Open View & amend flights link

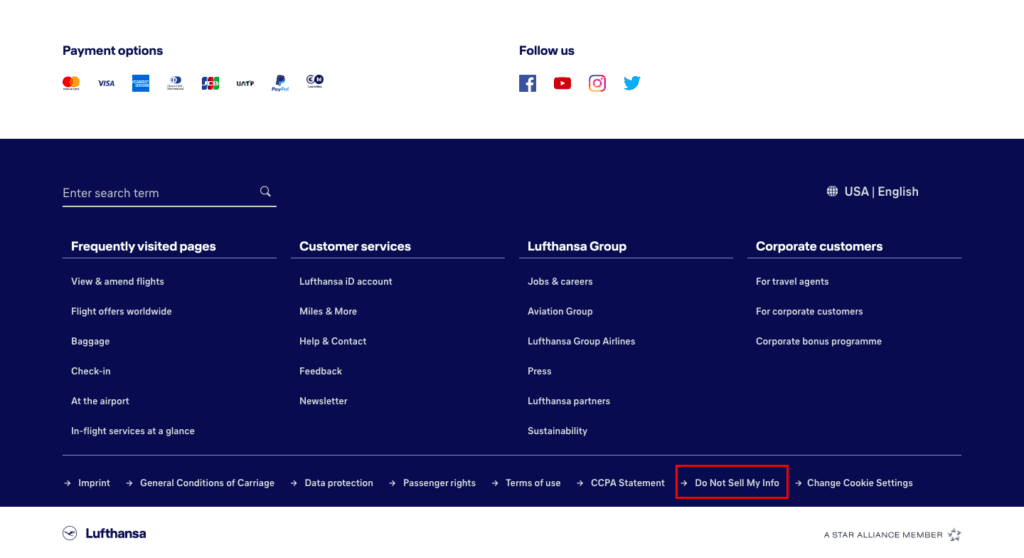pos(118,282)
